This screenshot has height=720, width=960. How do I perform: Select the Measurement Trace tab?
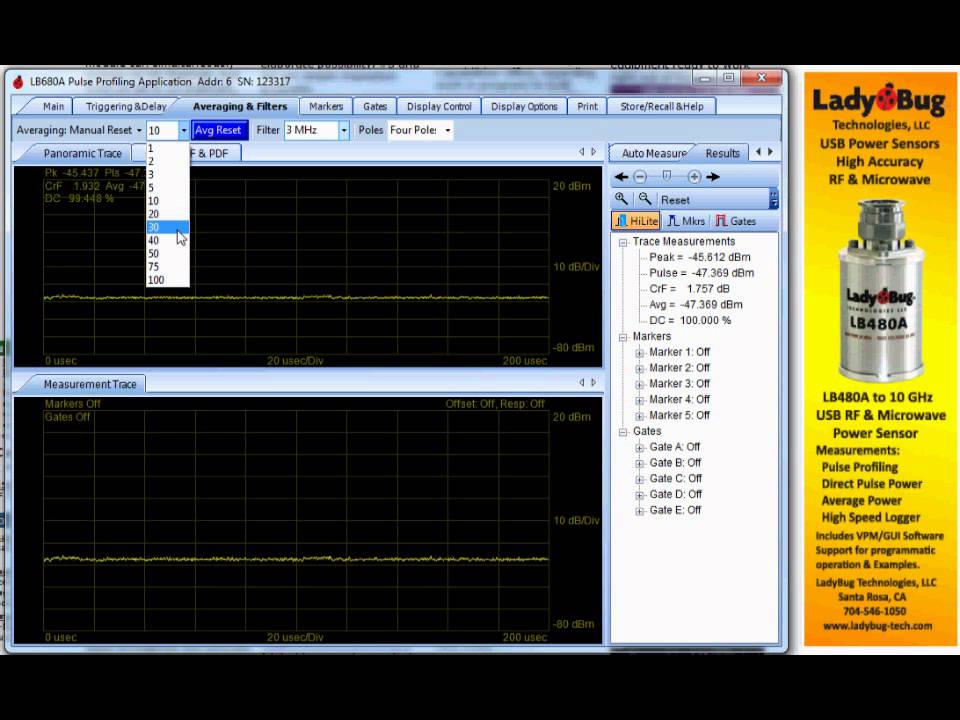(89, 384)
